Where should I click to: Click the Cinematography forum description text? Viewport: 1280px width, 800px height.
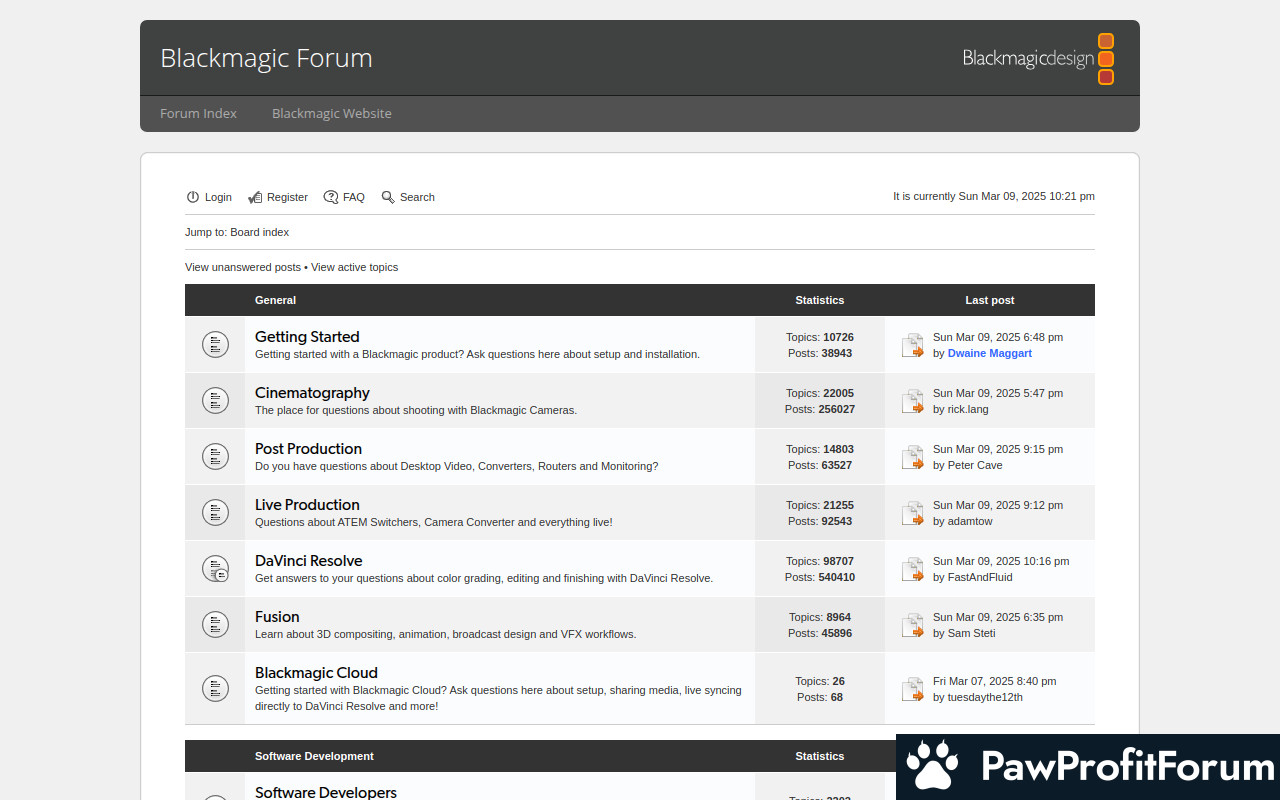coord(416,410)
